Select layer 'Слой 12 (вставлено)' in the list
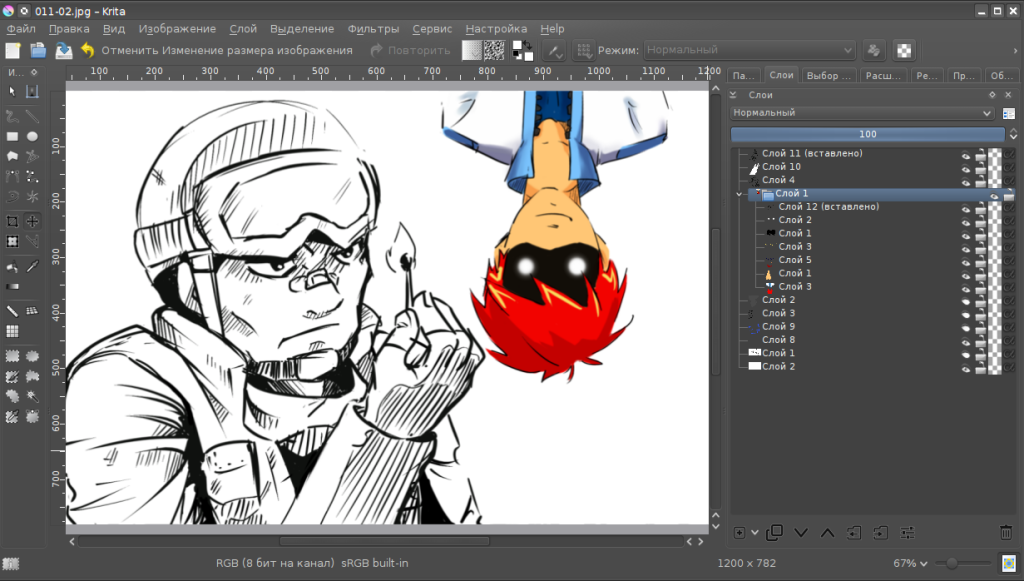The width and height of the screenshot is (1024, 581). pyautogui.click(x=829, y=207)
